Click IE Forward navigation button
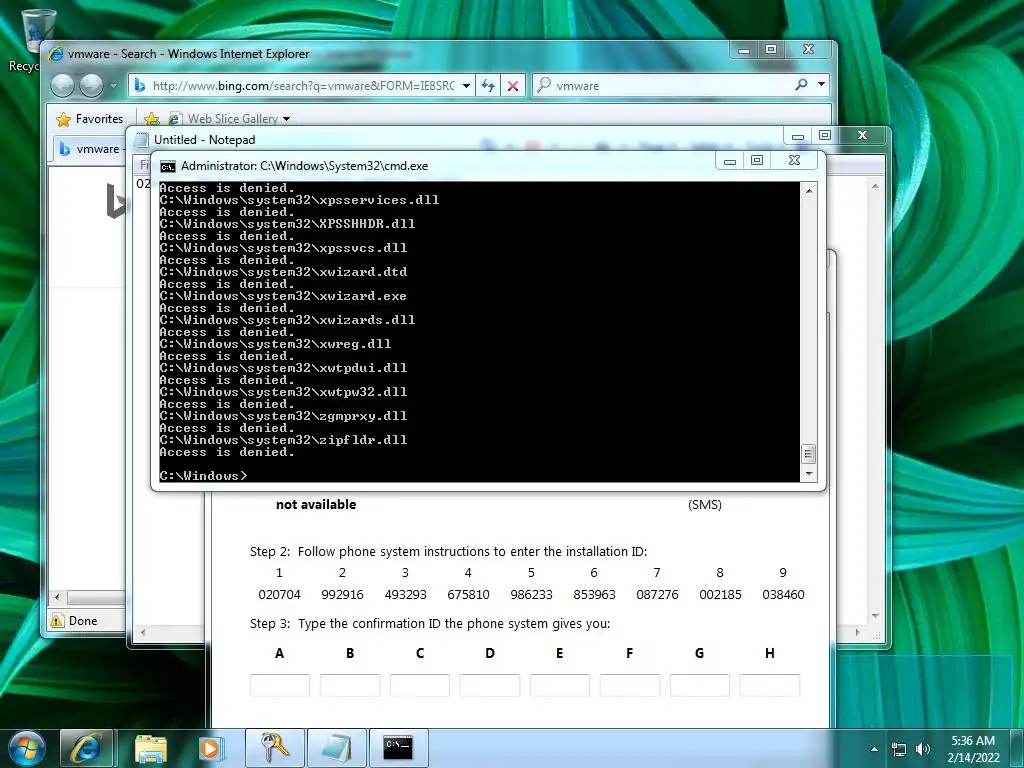This screenshot has width=1024, height=768. 91,85
